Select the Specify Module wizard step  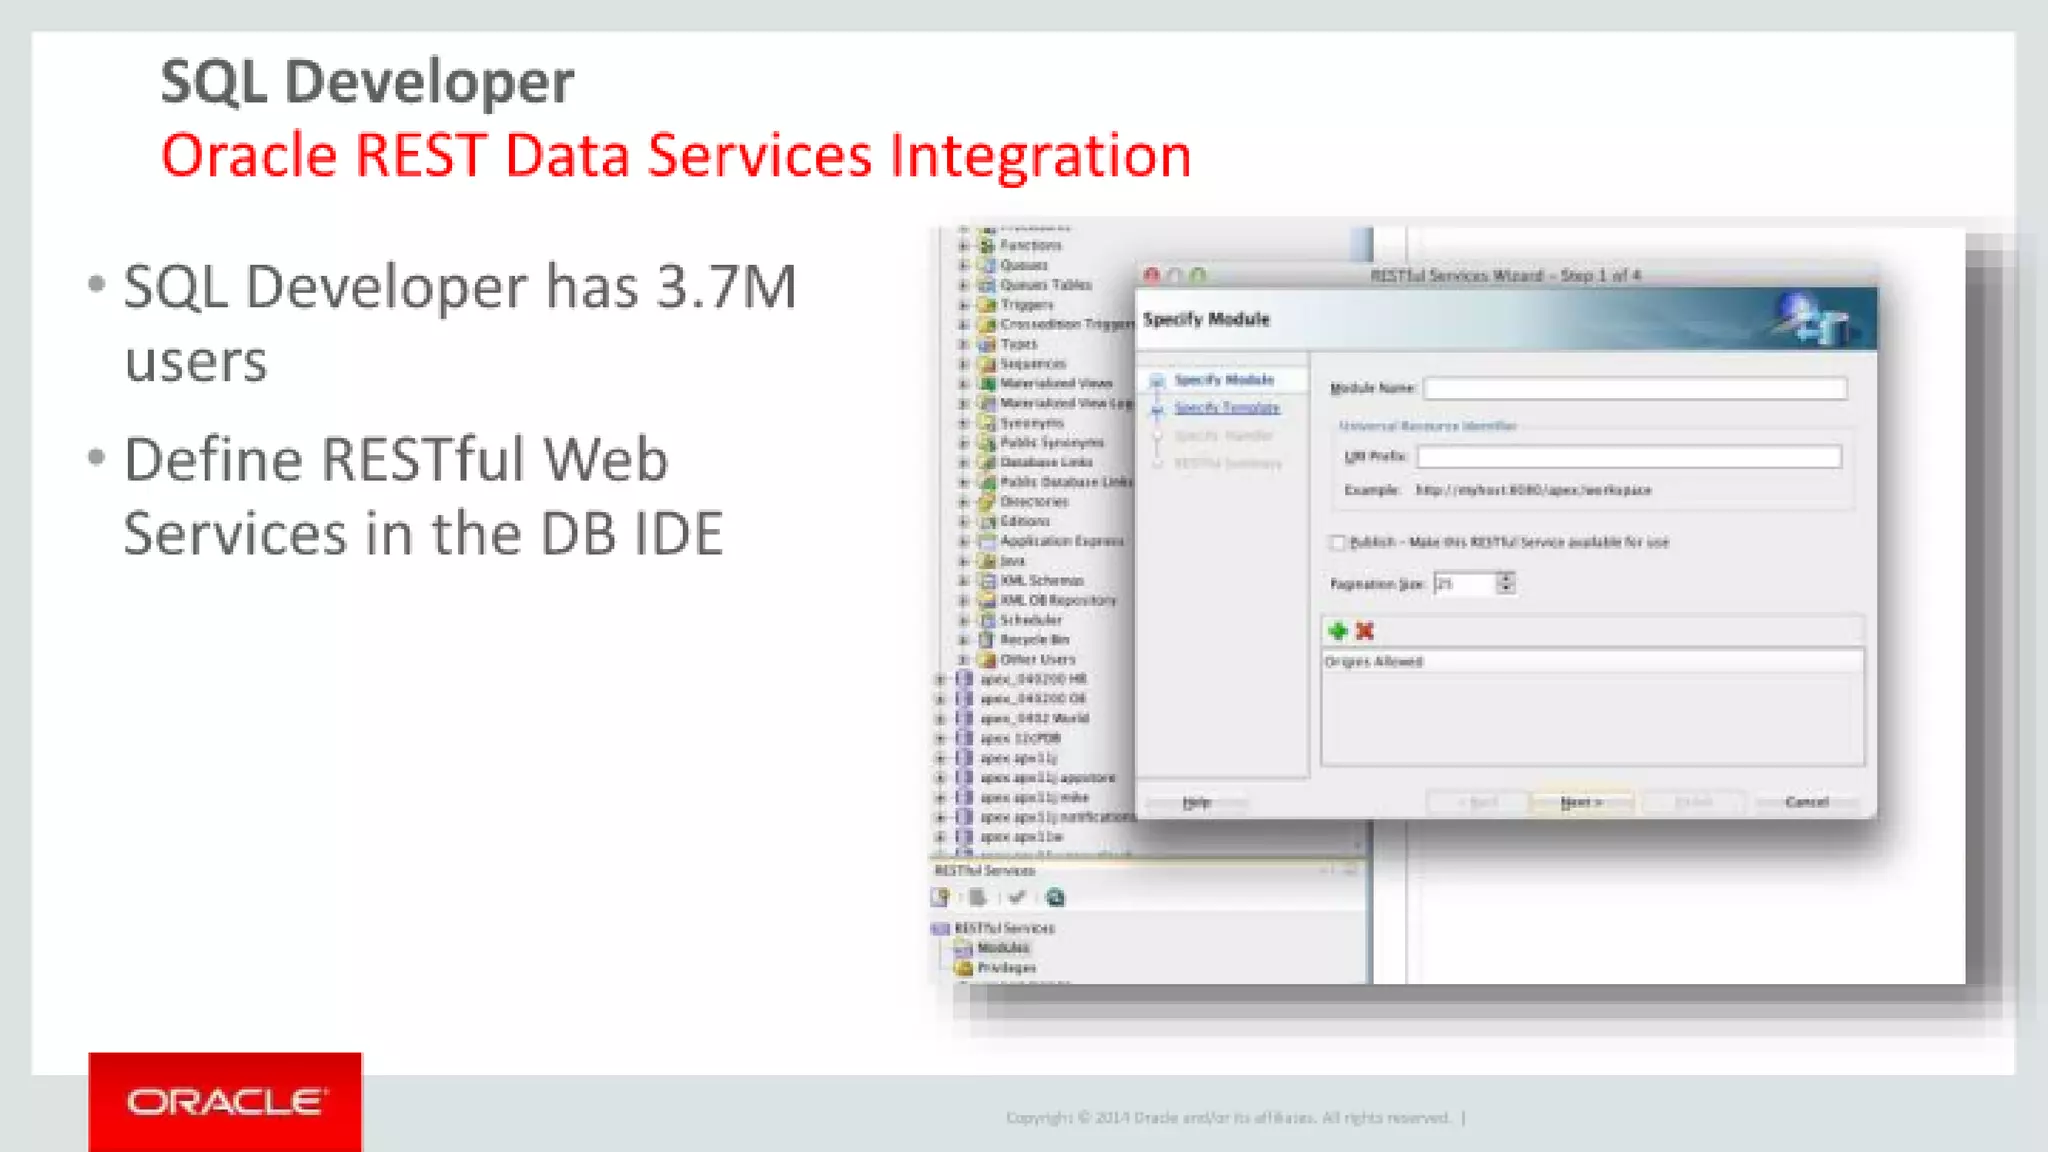1224,380
